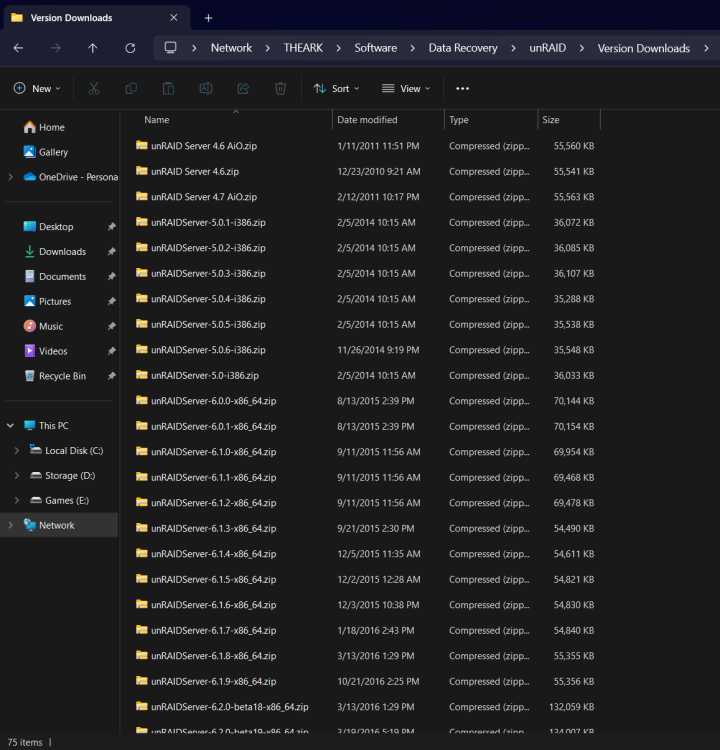Viewport: 720px width, 750px height.
Task: Navigate to Network in breadcrumb
Action: [232, 48]
